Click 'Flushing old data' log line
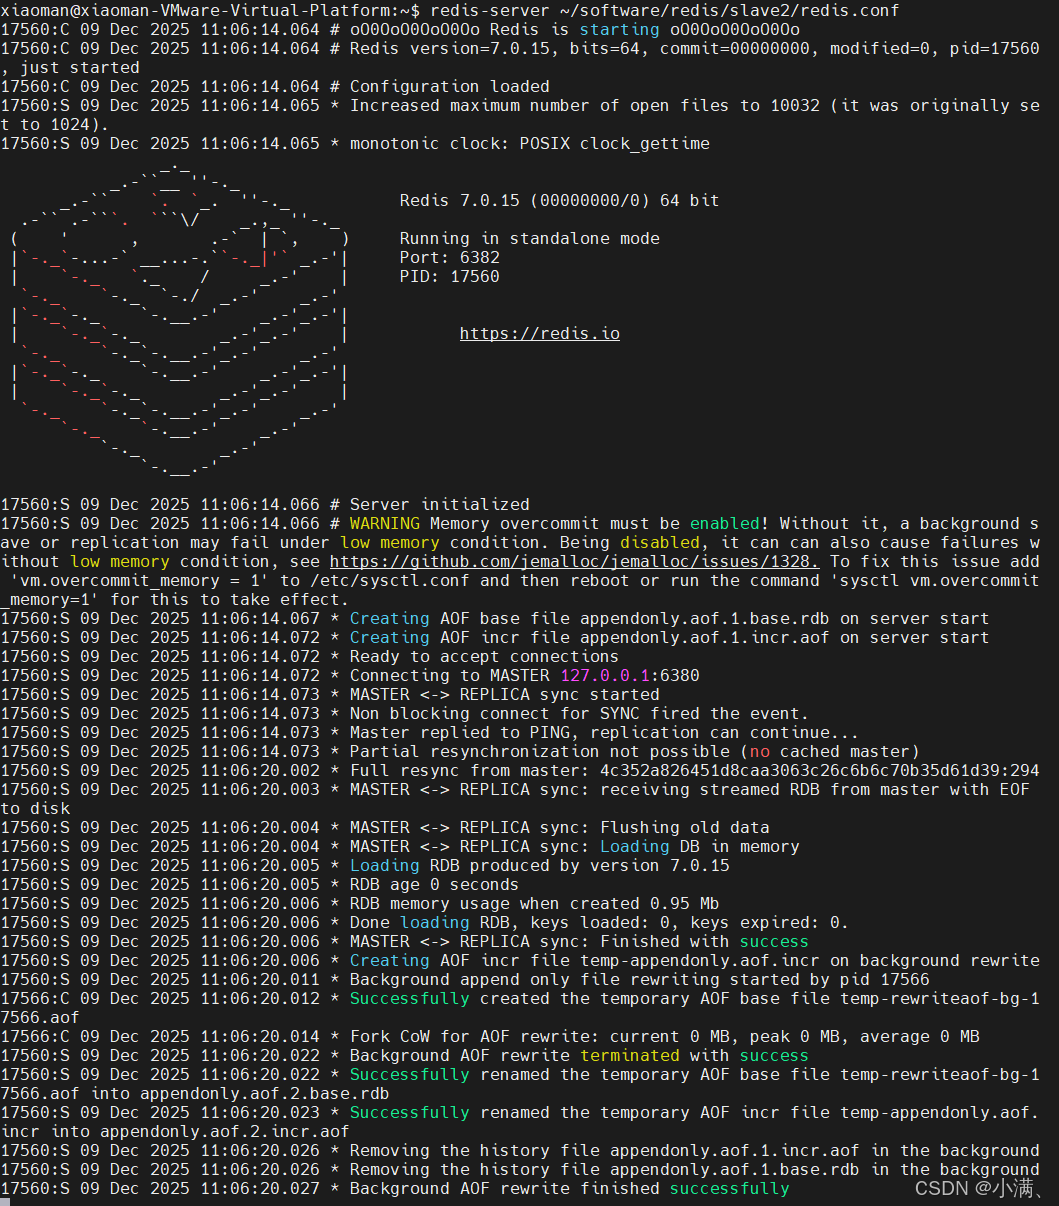Viewport: 1059px width, 1206px height. pyautogui.click(x=385, y=827)
